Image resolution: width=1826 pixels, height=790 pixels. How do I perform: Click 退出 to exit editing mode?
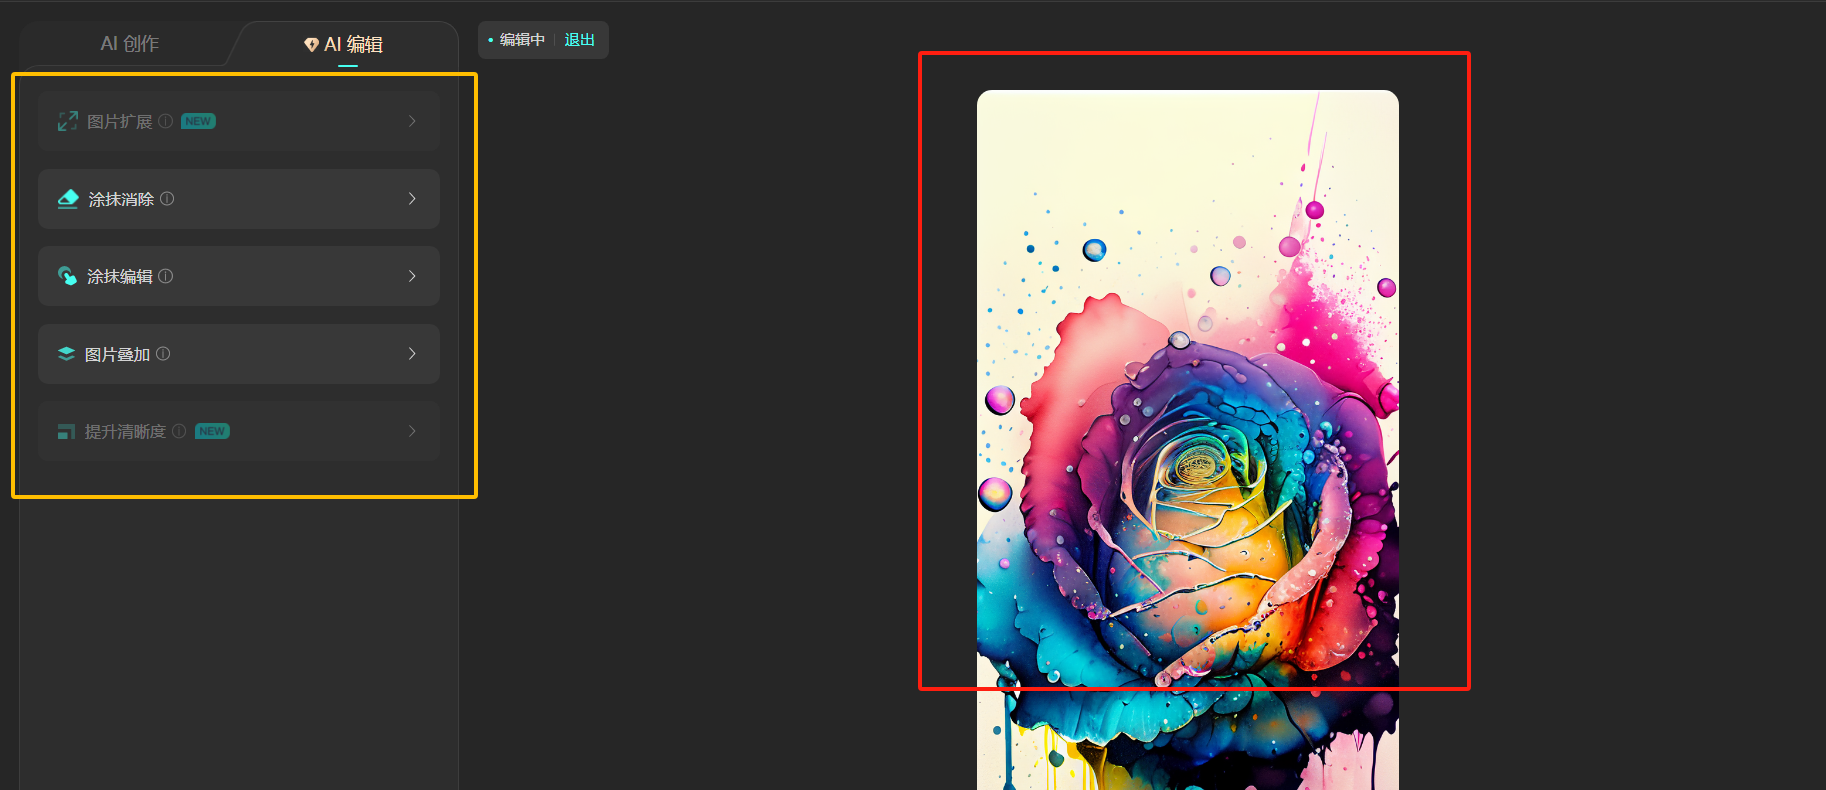(x=579, y=40)
